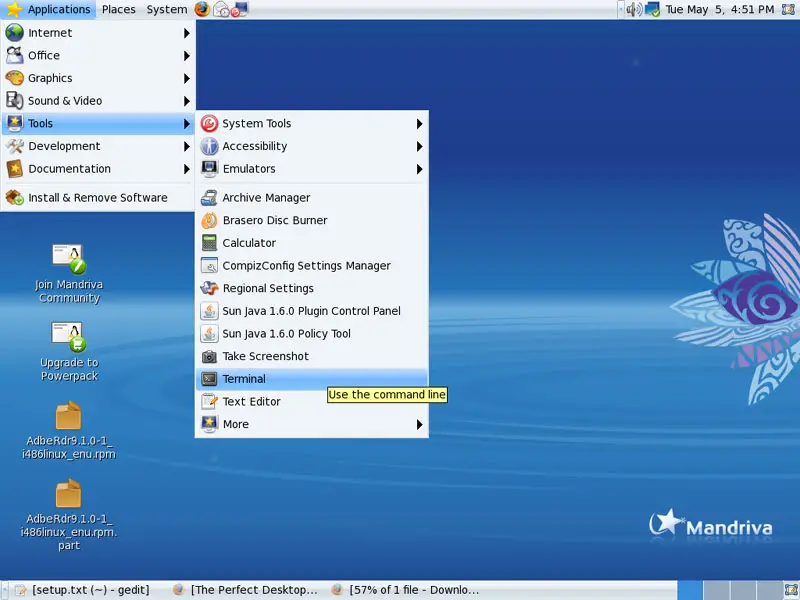Screen dimensions: 800x600
Task: Launch Firefox from the top panel
Action: [x=202, y=9]
